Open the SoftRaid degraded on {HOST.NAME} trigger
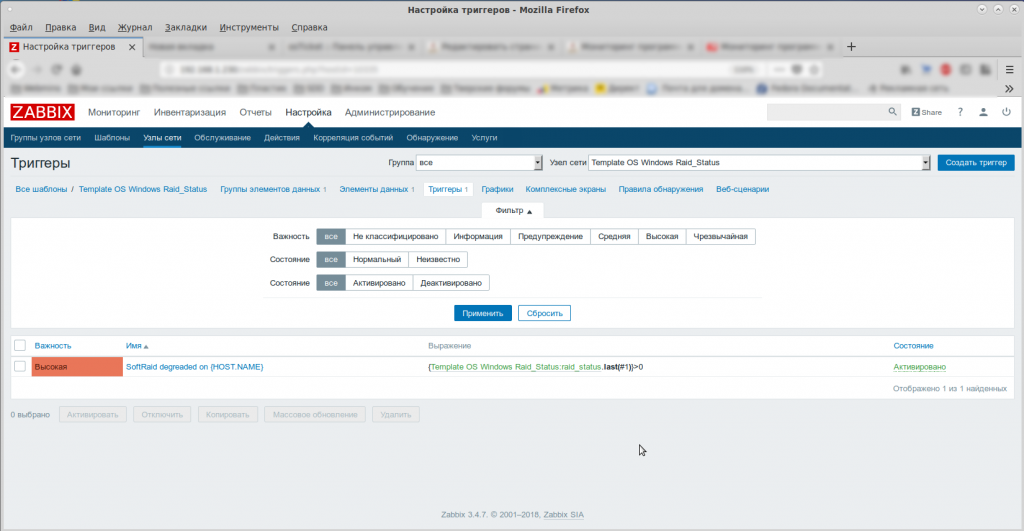 [x=195, y=367]
